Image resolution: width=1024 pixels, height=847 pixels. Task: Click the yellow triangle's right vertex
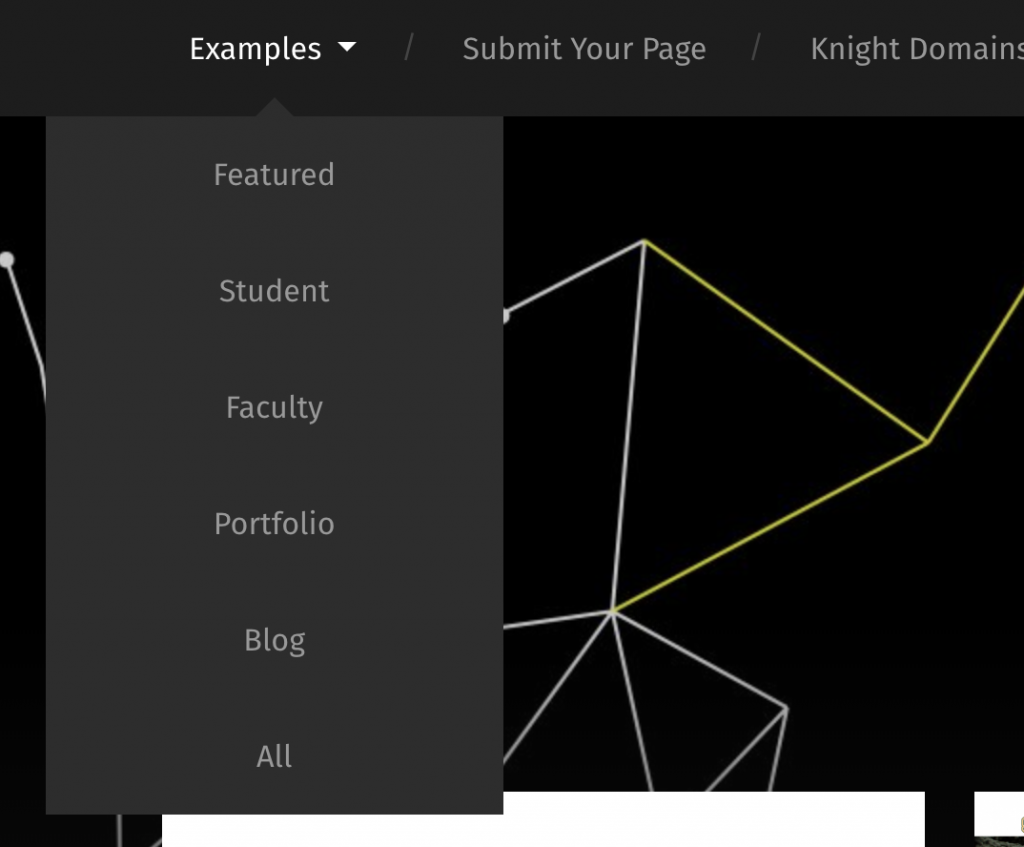tap(928, 440)
